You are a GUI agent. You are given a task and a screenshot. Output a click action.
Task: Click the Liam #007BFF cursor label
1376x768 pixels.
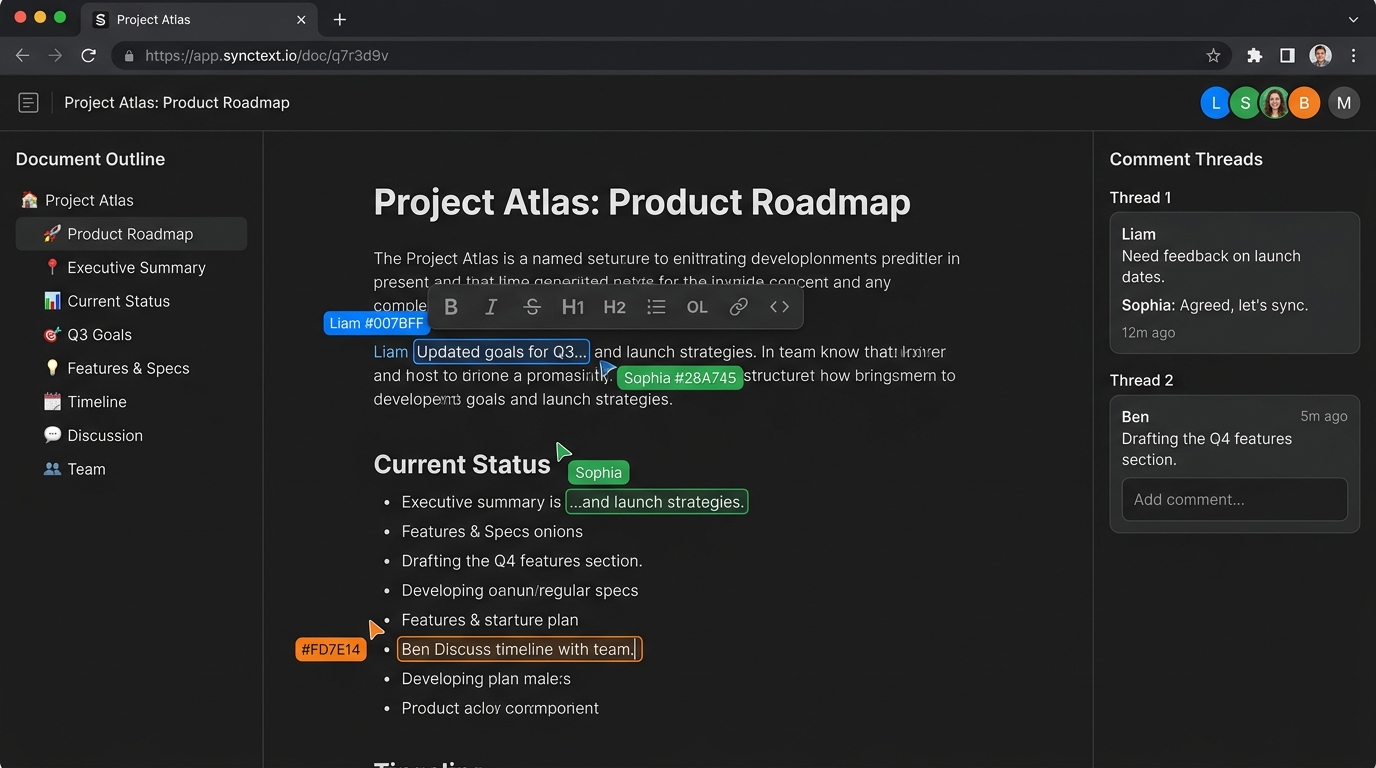pos(377,323)
